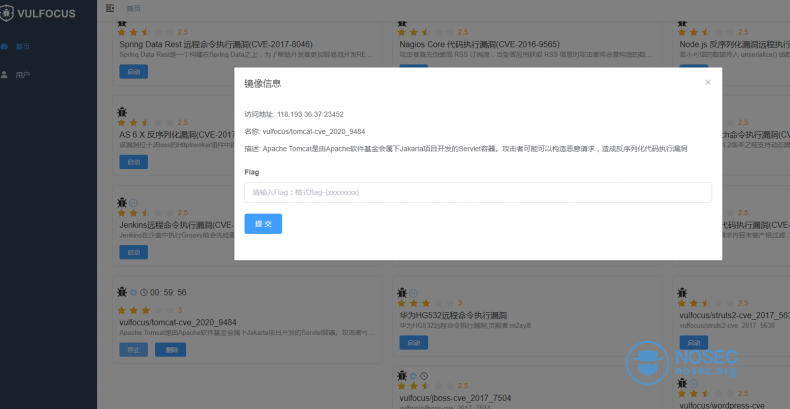The width and height of the screenshot is (790, 409).
Task: Click the bug icon on the struts2 card
Action: click(x=682, y=293)
